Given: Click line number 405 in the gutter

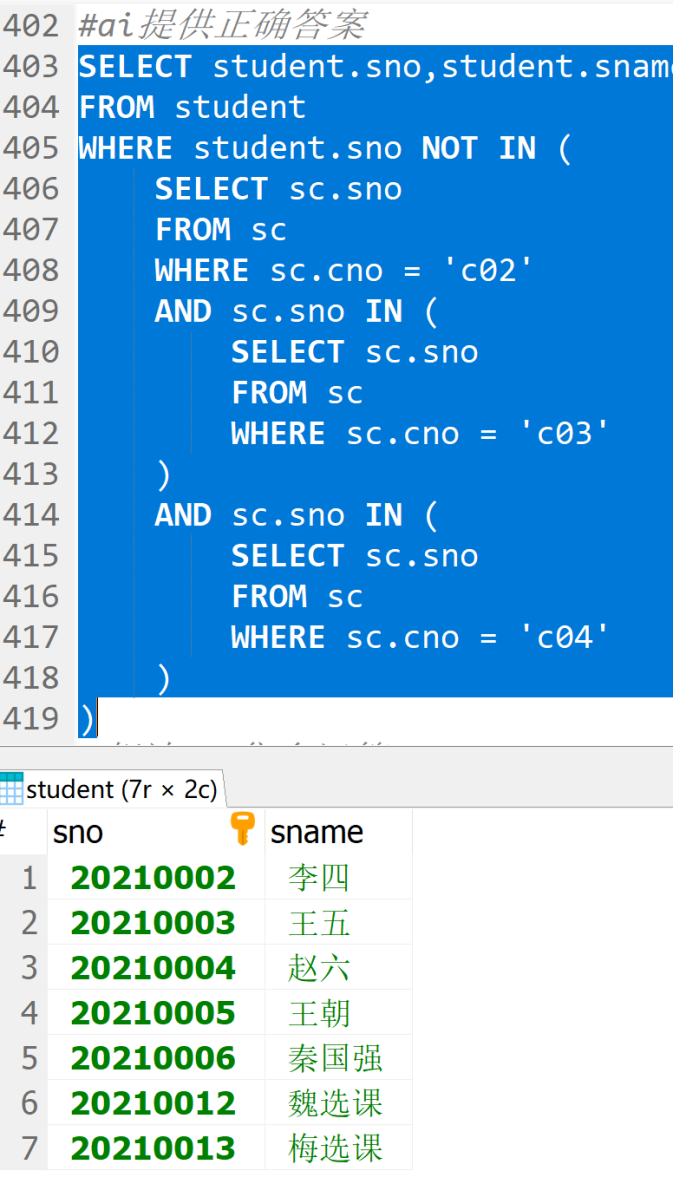Looking at the screenshot, I should point(31,148).
